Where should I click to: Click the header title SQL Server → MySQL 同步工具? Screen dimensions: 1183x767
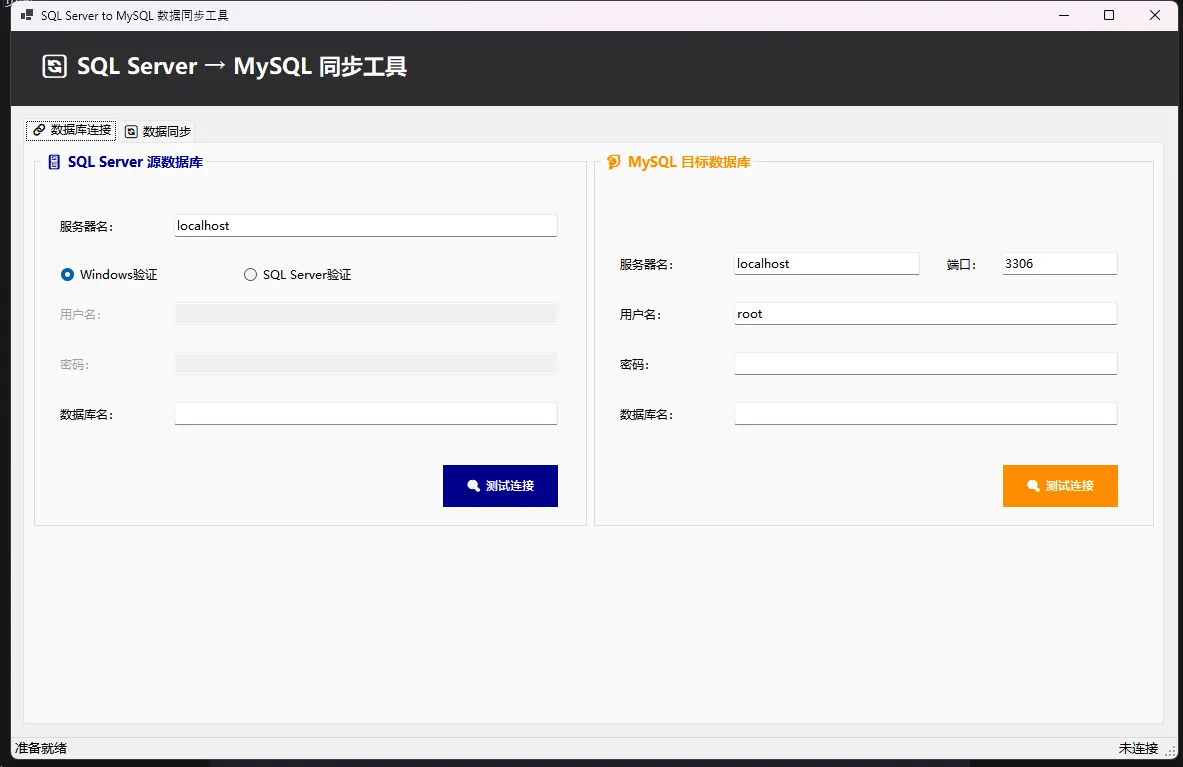(242, 66)
